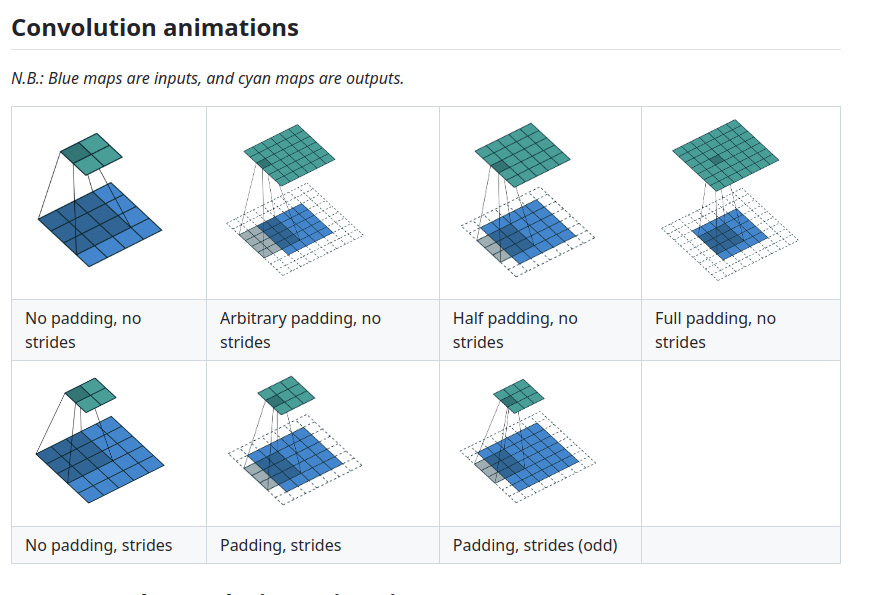The width and height of the screenshot is (870, 595).
Task: Click the blue input map in Full padding animation
Action: (x=731, y=235)
